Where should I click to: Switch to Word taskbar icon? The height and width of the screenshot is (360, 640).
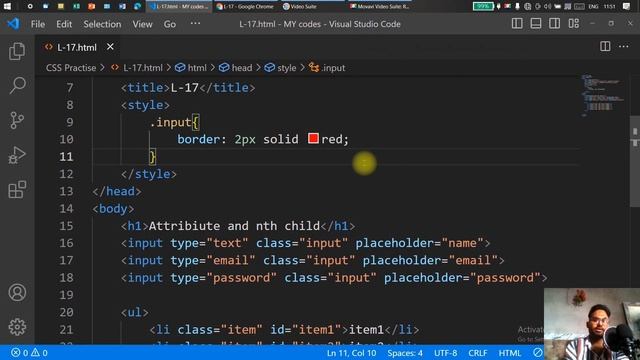click(122, 6)
